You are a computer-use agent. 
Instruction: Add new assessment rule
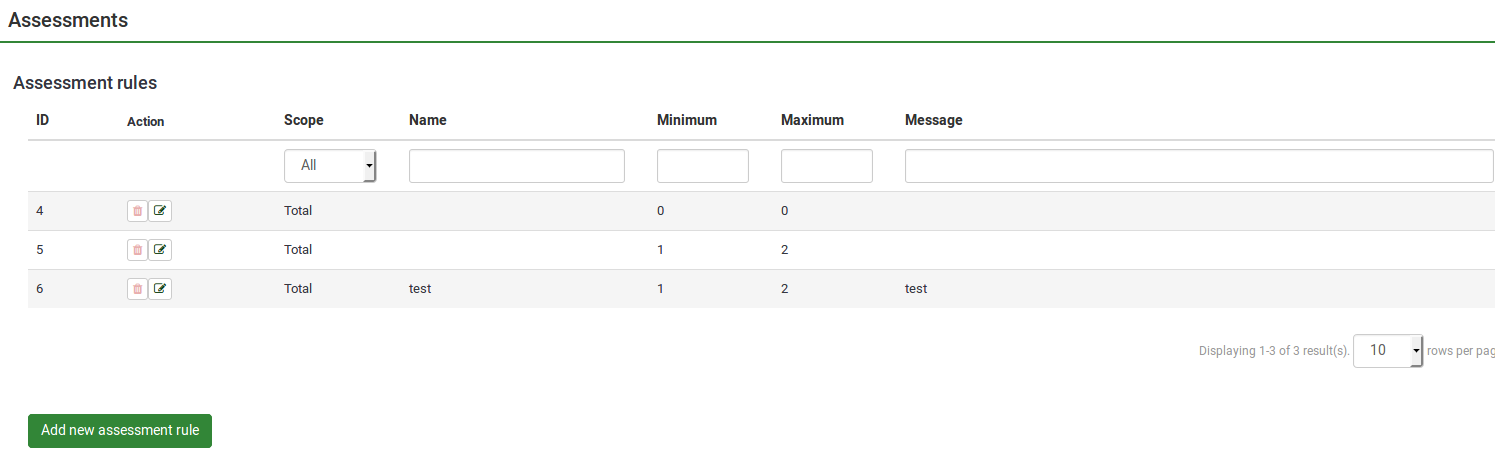pyautogui.click(x=120, y=431)
